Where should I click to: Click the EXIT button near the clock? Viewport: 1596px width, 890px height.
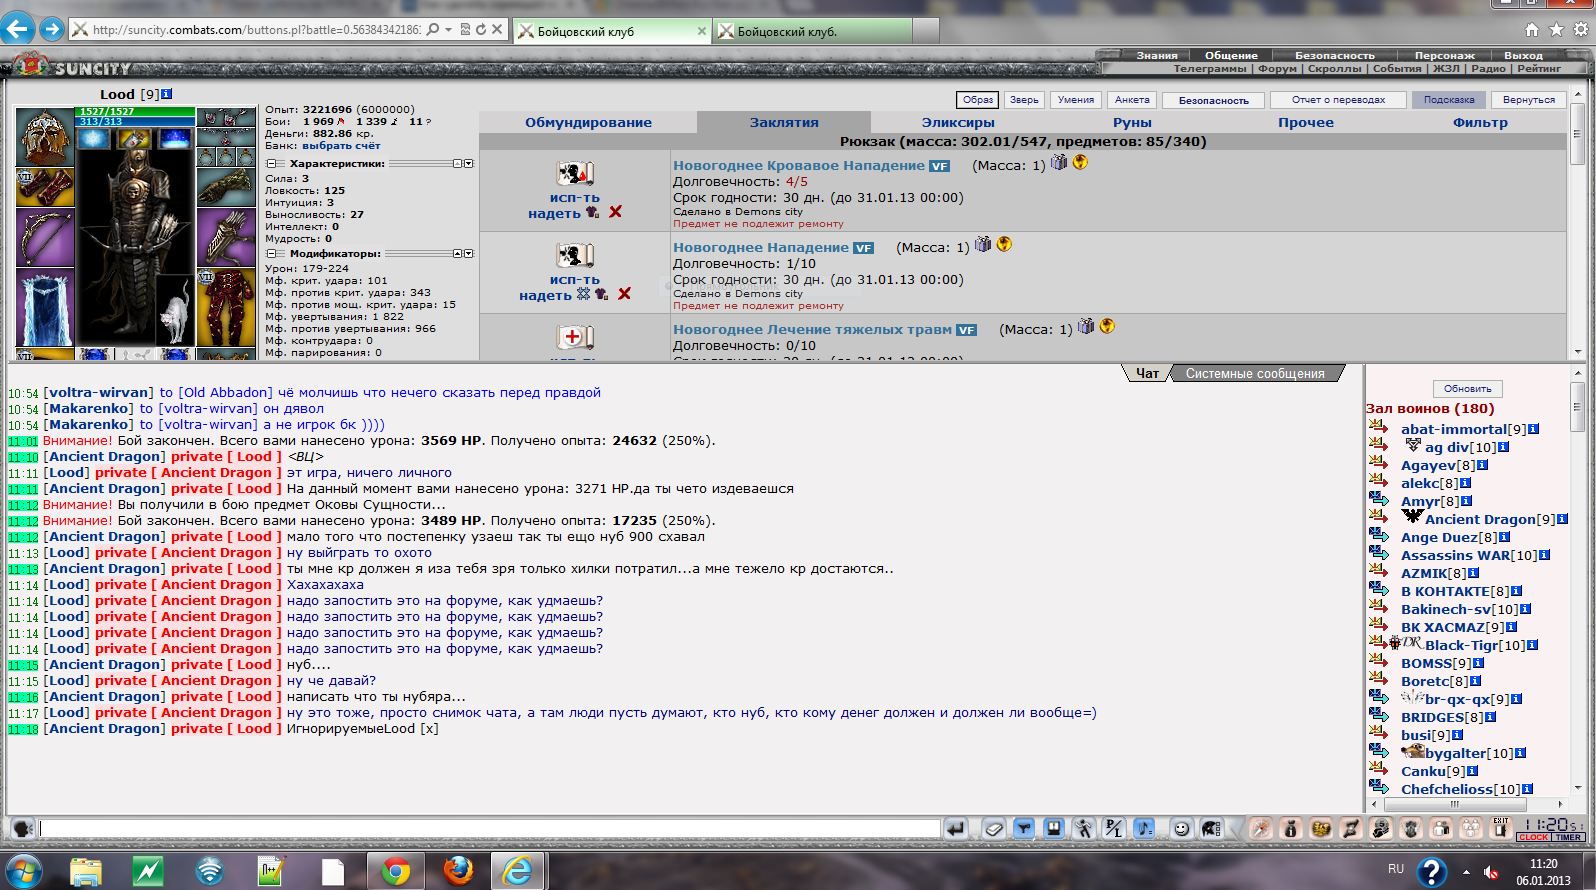coord(1500,827)
